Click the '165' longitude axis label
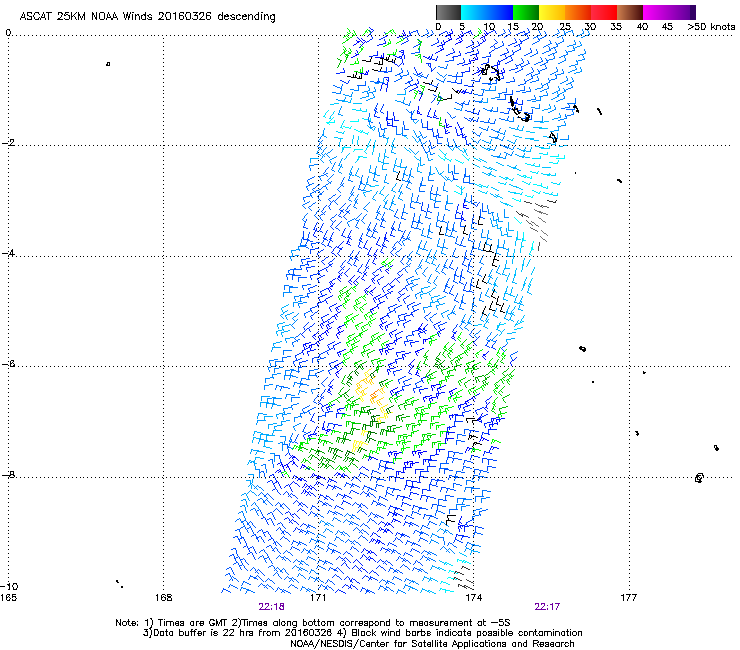 8,598
